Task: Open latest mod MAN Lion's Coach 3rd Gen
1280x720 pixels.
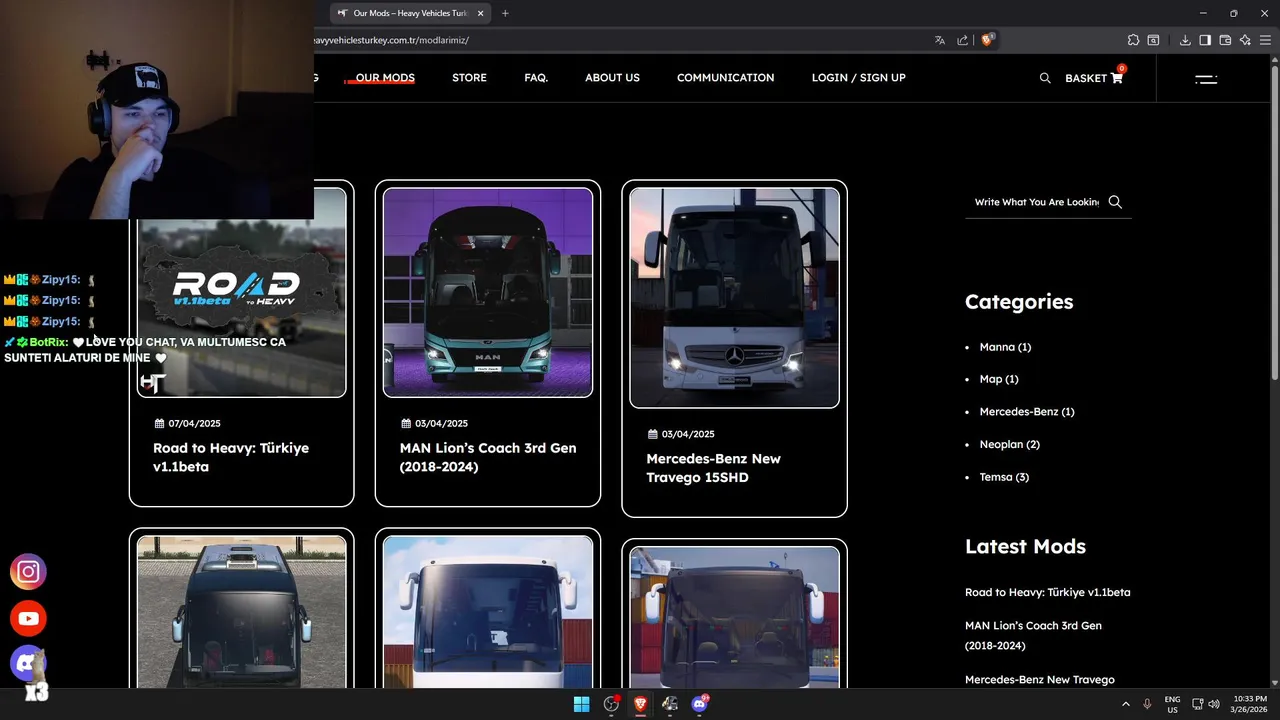Action: tap(1033, 636)
